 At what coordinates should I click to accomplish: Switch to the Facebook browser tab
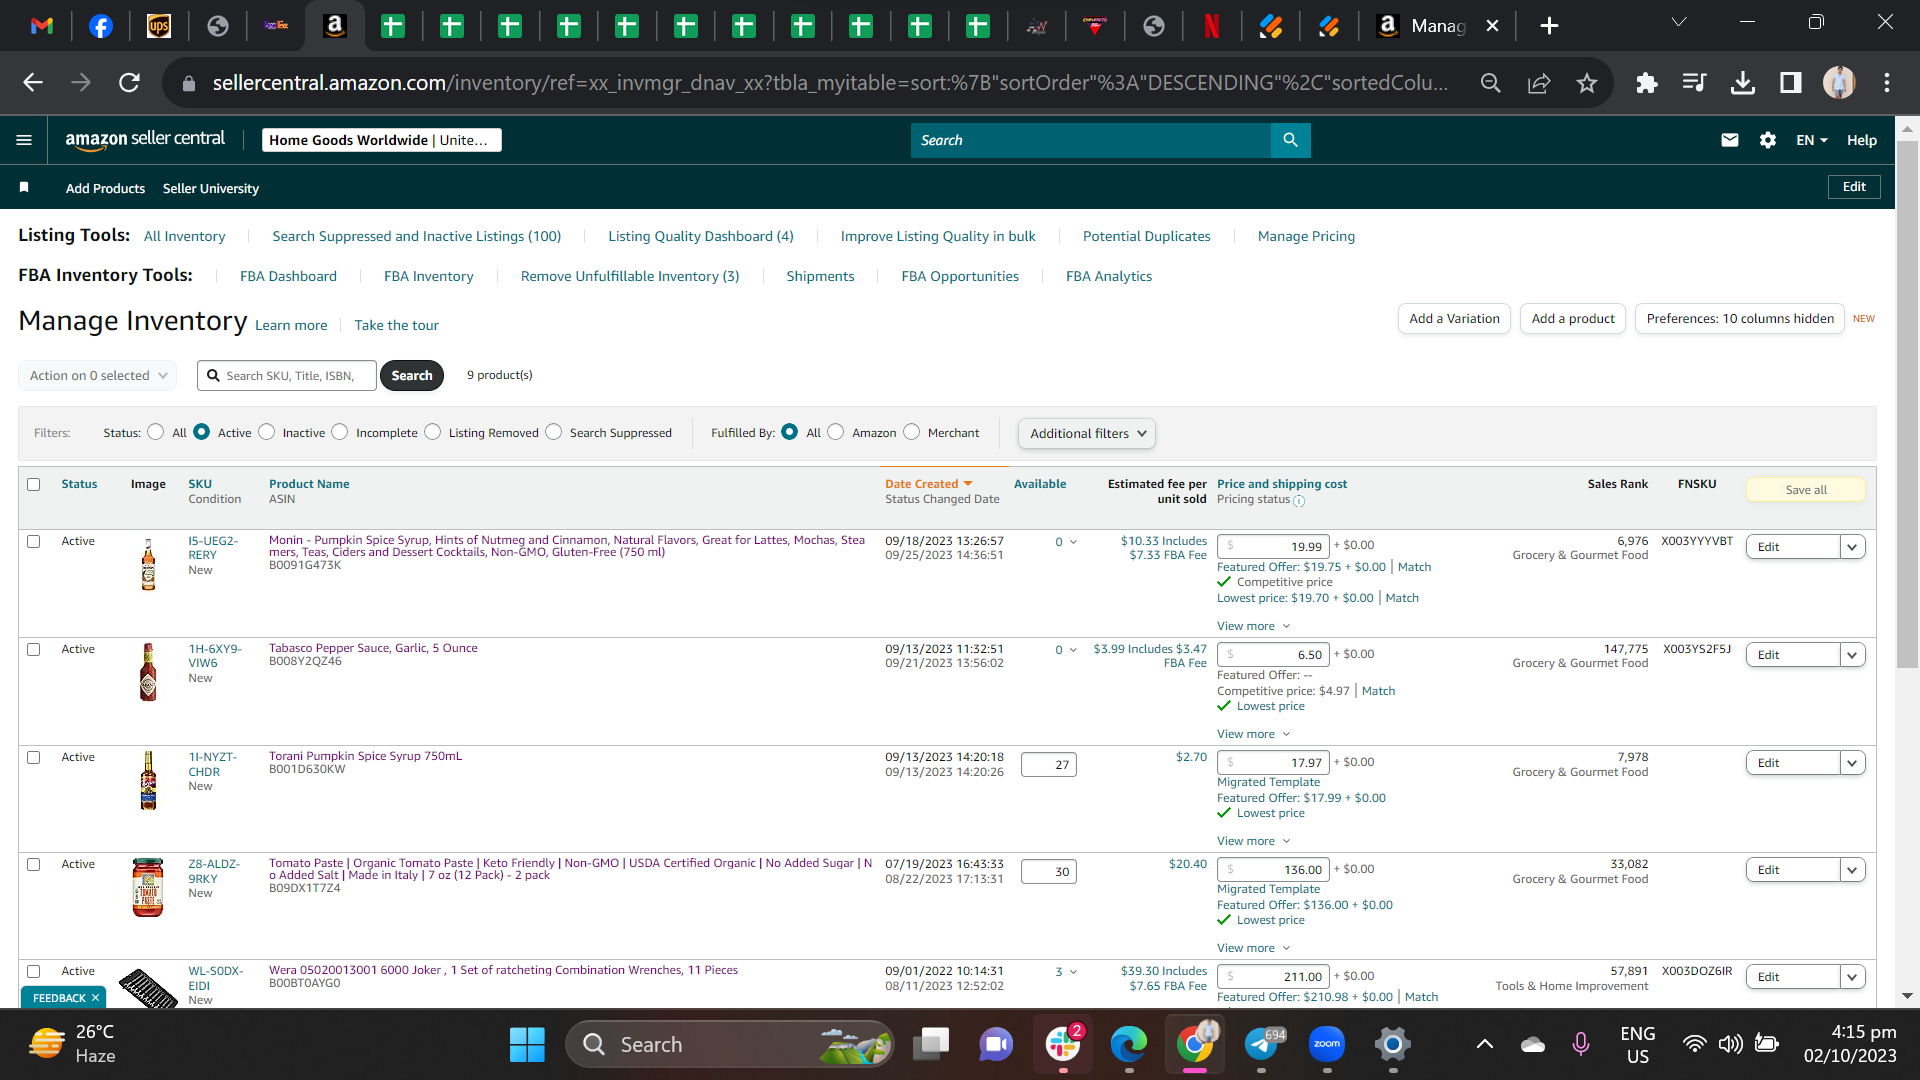click(x=101, y=26)
